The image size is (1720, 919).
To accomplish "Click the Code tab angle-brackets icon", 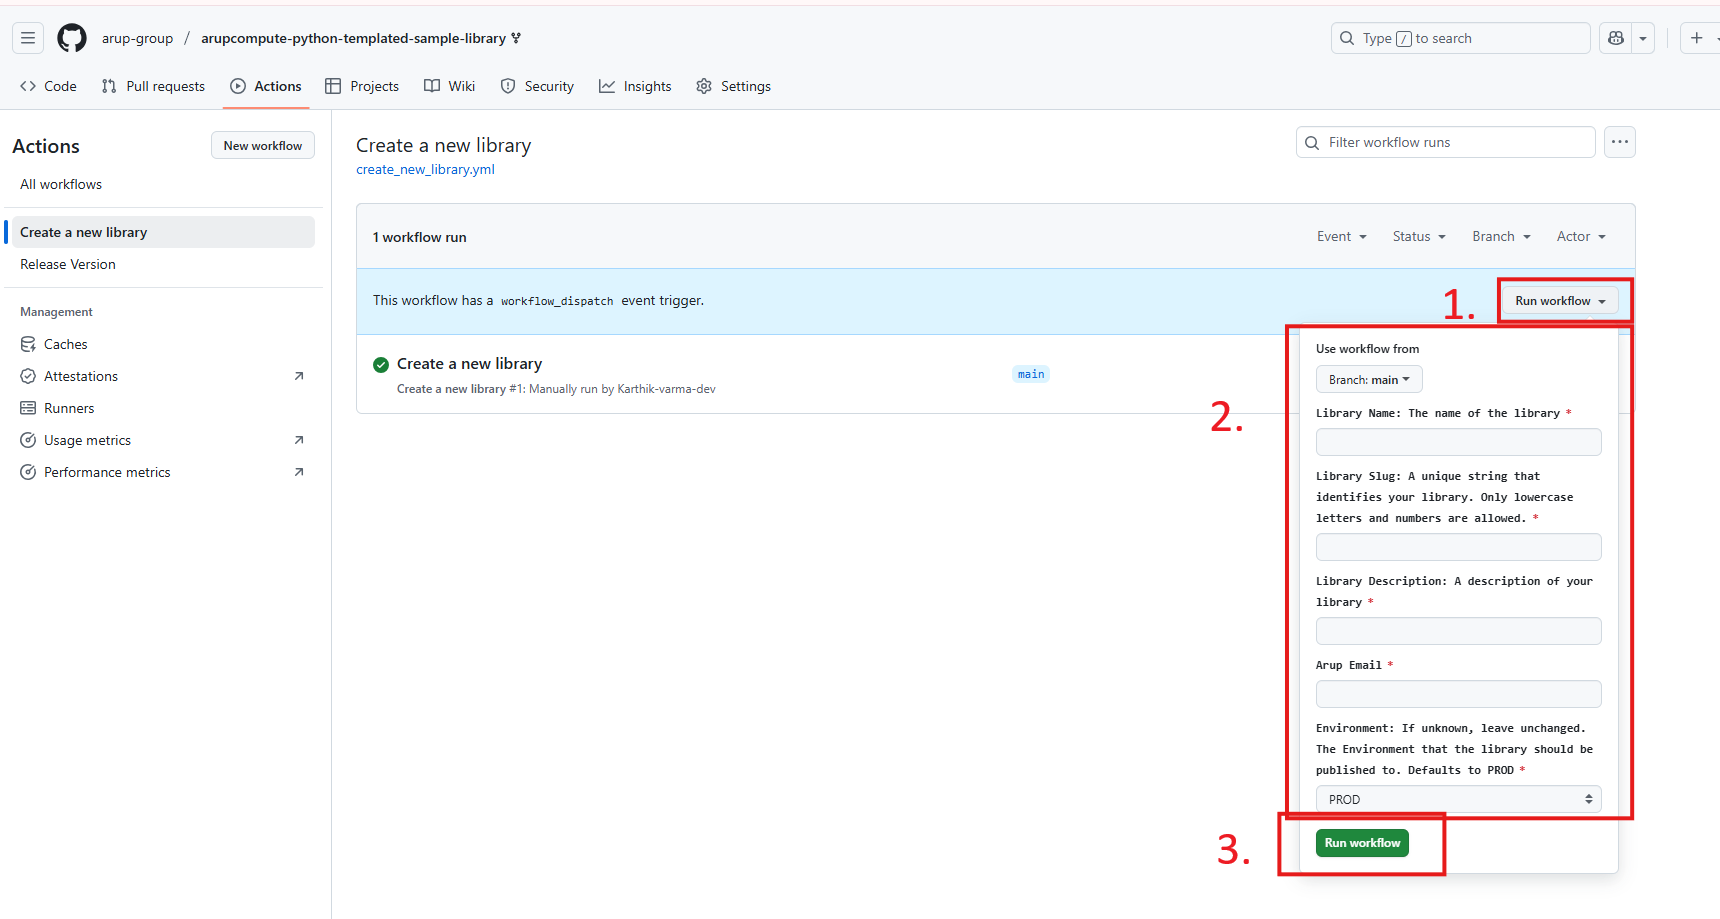I will pos(28,86).
